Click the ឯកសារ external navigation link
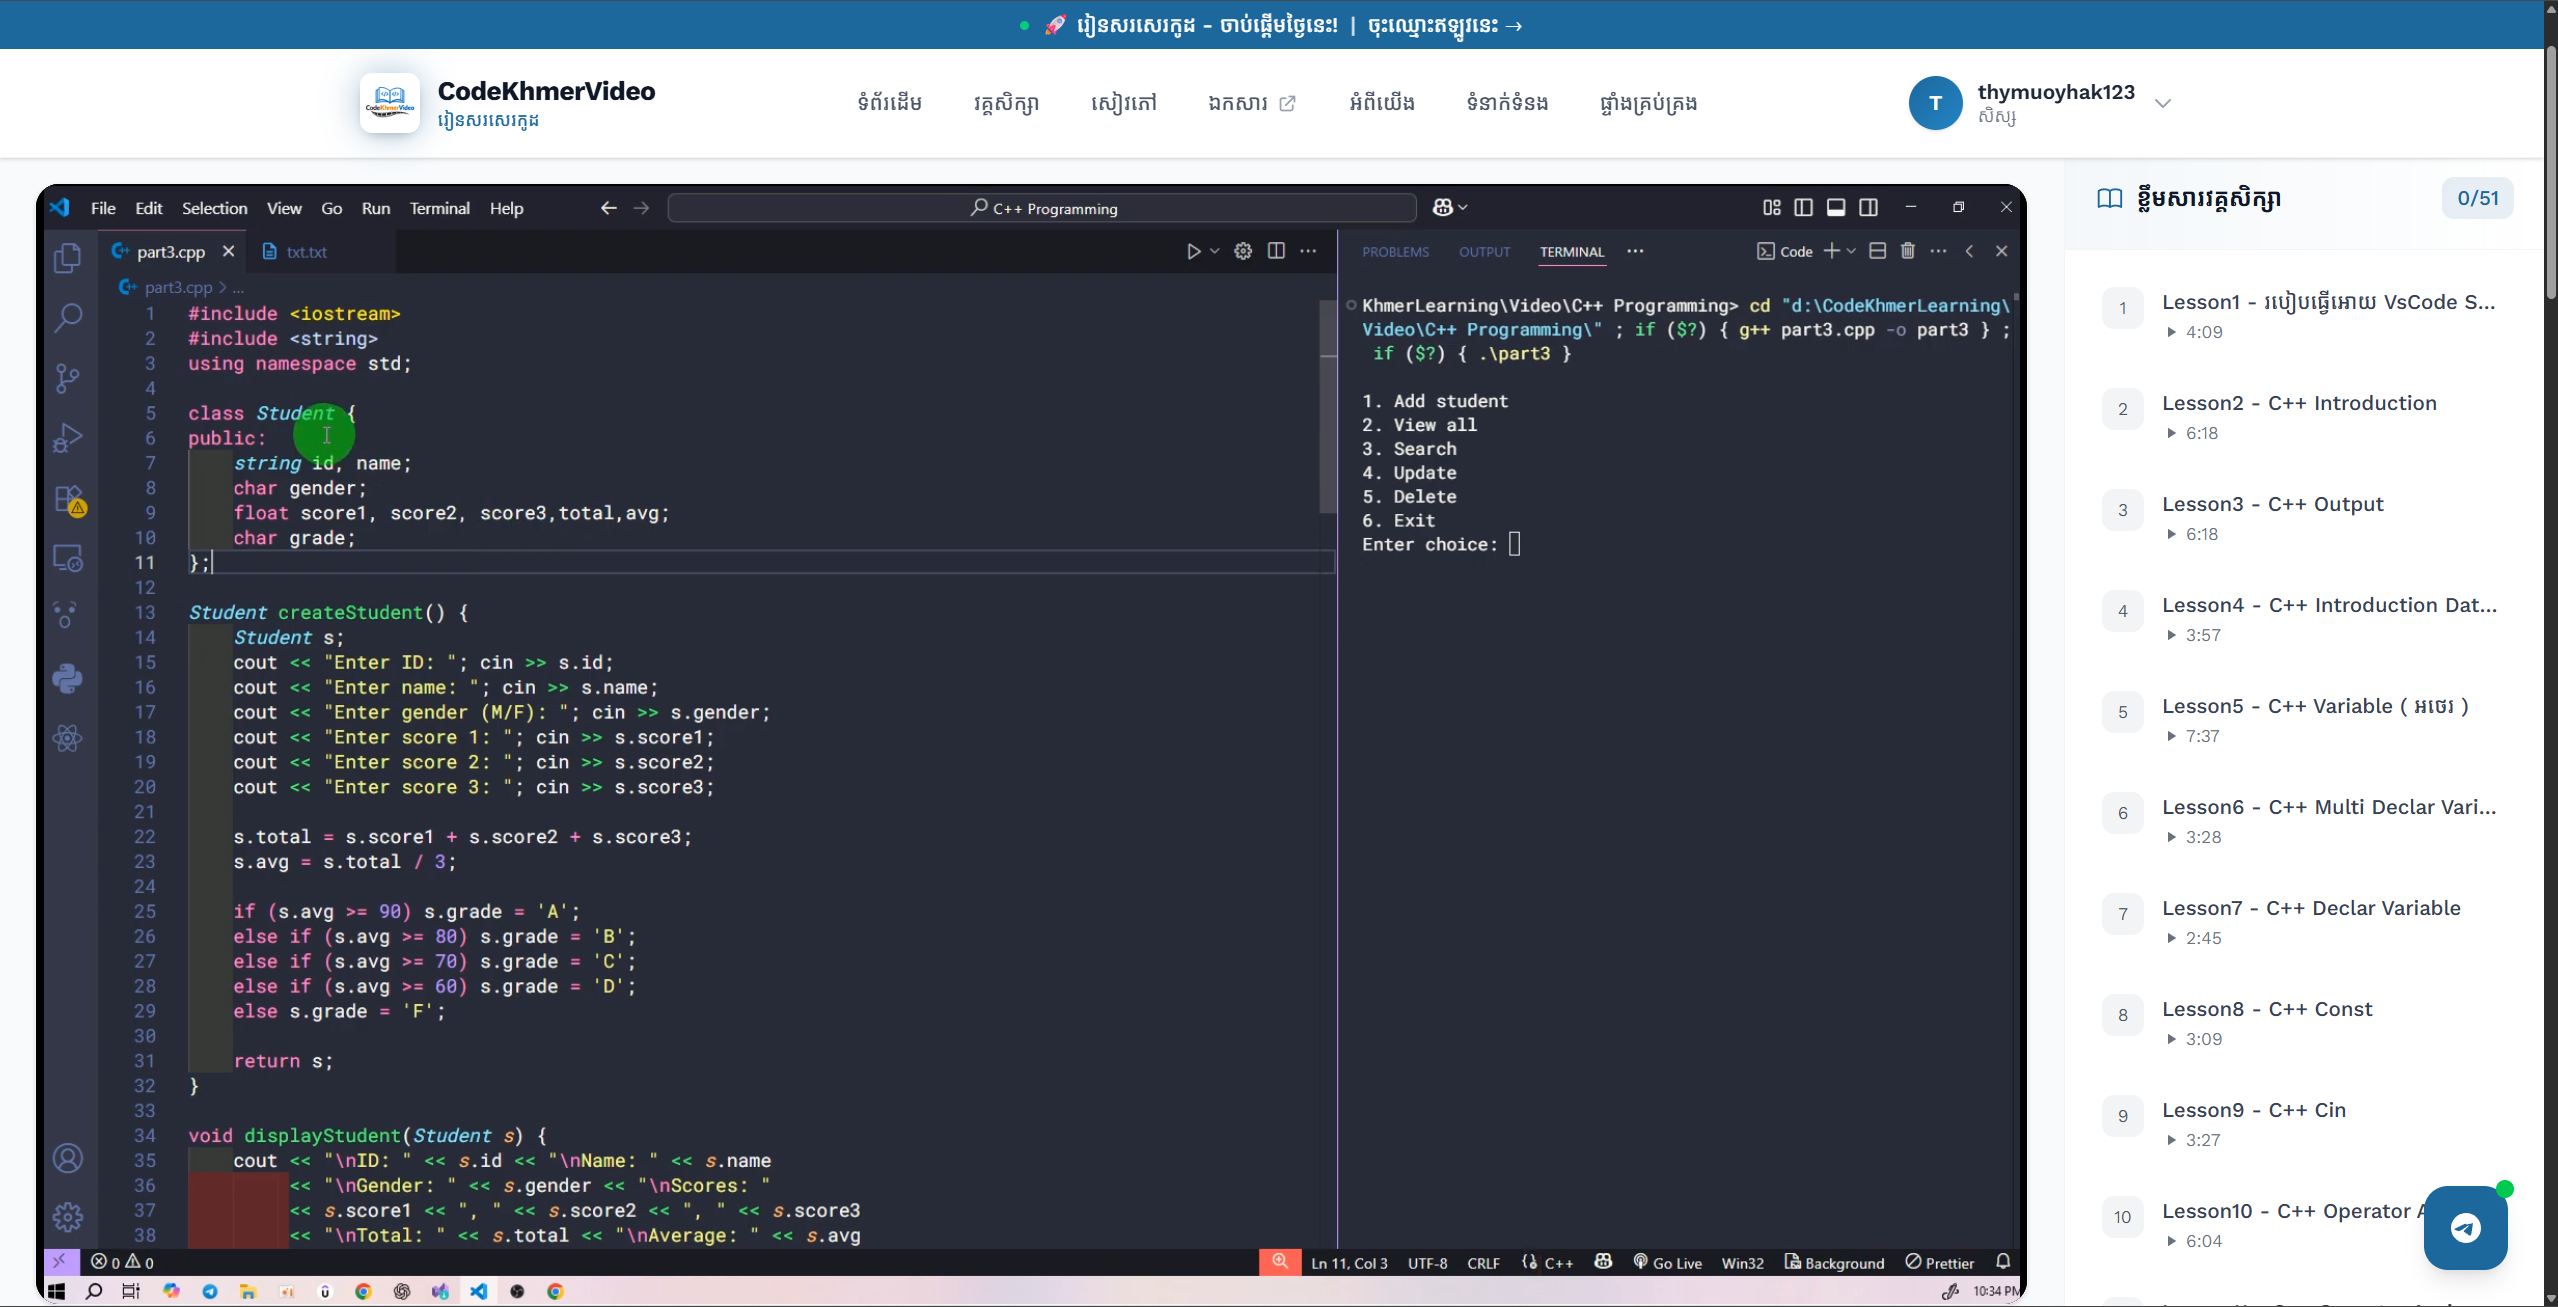This screenshot has height=1307, width=2558. [x=1251, y=102]
